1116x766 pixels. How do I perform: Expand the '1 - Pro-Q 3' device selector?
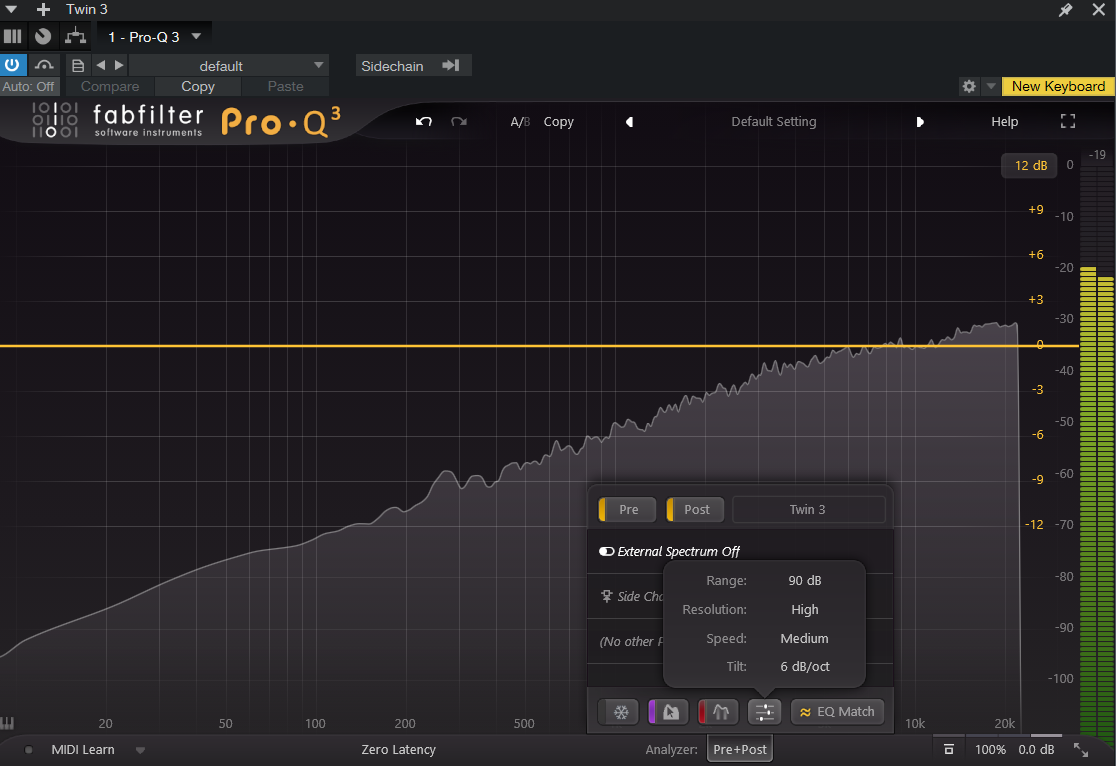coord(154,37)
